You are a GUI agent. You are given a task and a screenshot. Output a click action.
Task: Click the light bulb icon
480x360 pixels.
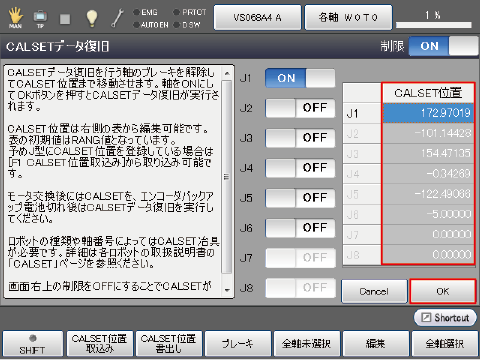click(92, 18)
